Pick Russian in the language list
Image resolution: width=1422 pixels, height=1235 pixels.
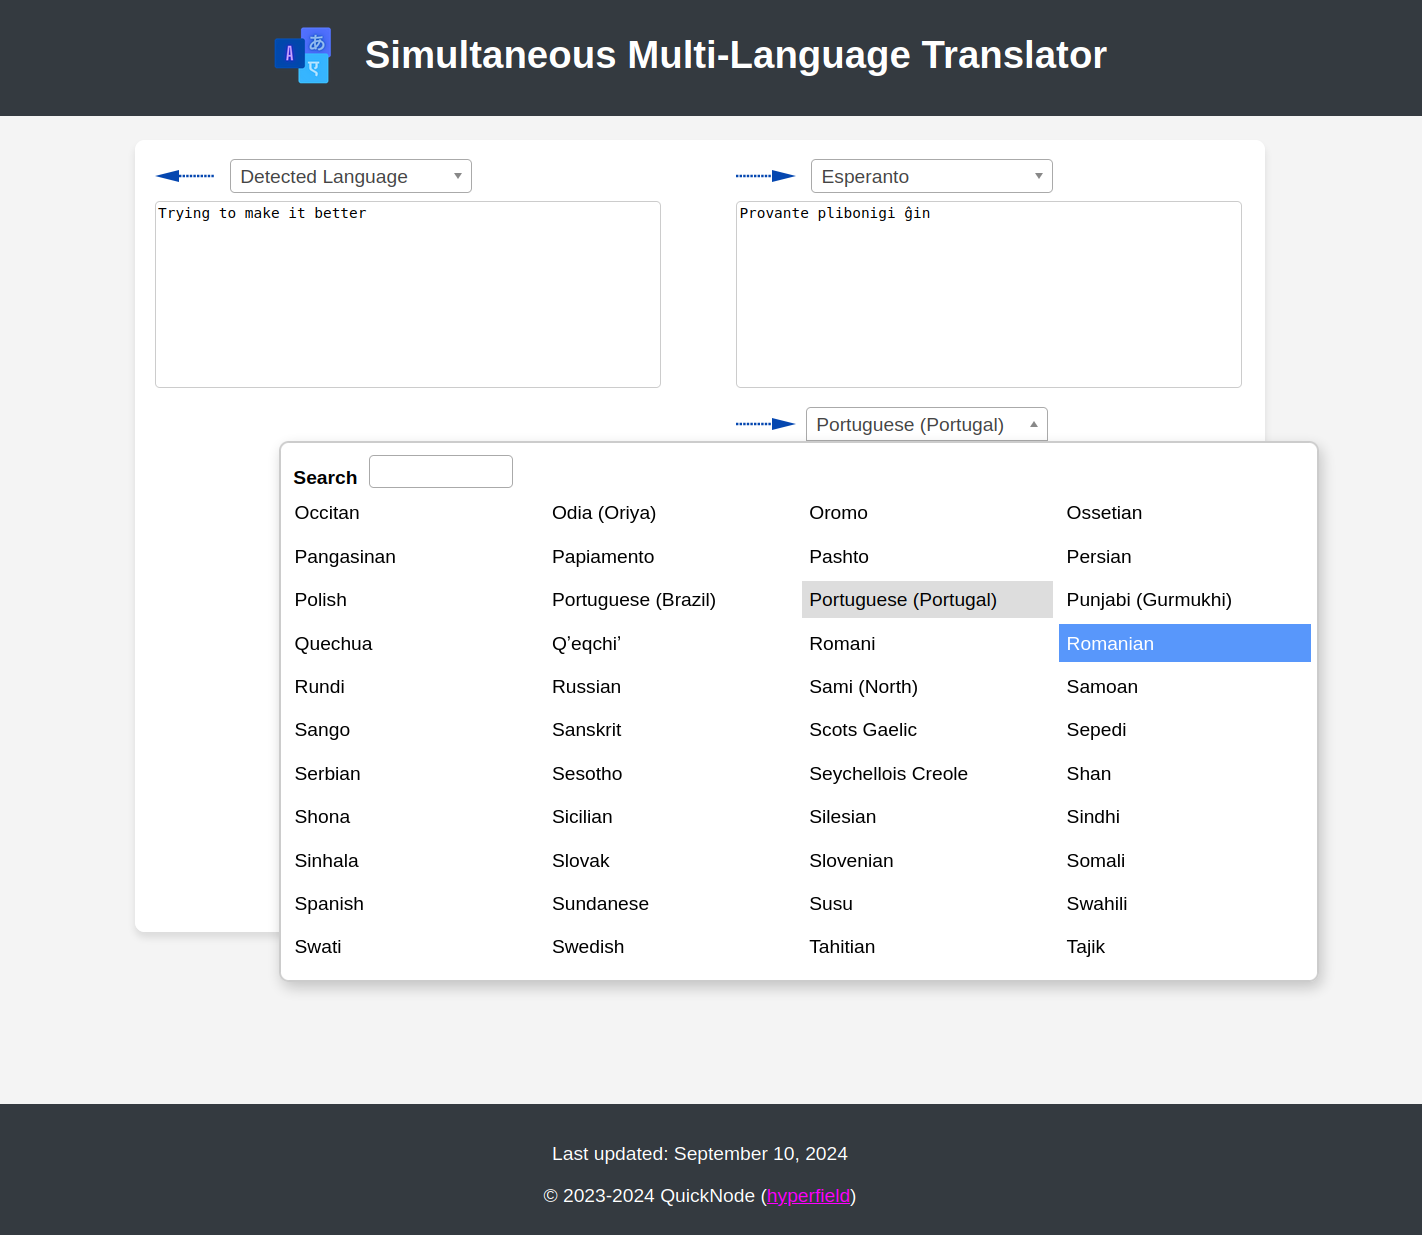586,687
